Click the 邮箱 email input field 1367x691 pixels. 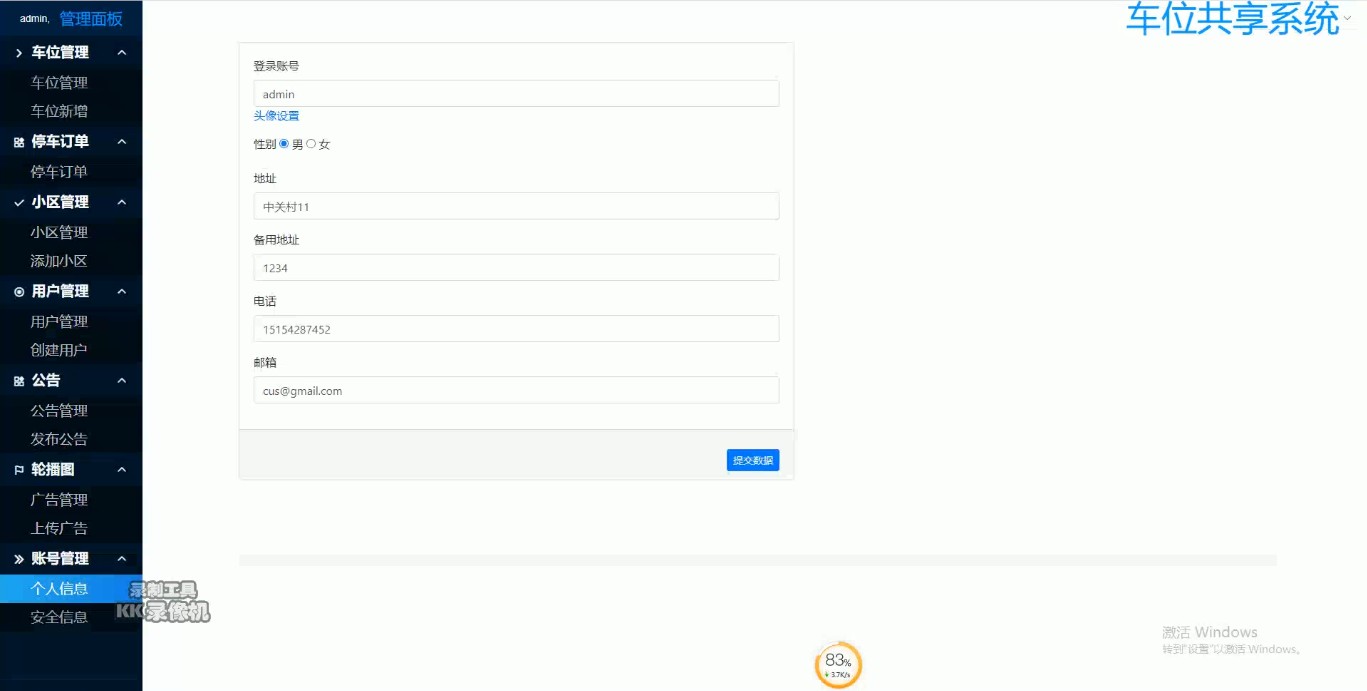(x=516, y=391)
